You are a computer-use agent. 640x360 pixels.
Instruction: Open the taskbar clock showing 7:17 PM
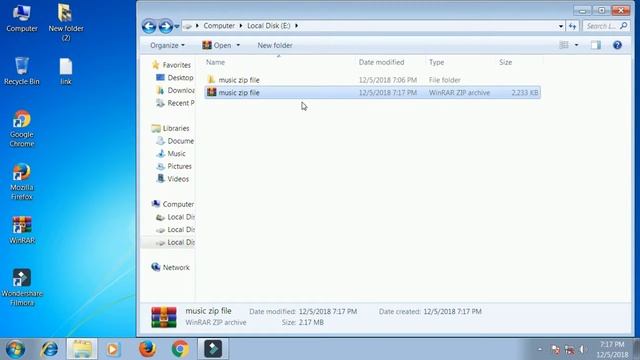coord(612,350)
